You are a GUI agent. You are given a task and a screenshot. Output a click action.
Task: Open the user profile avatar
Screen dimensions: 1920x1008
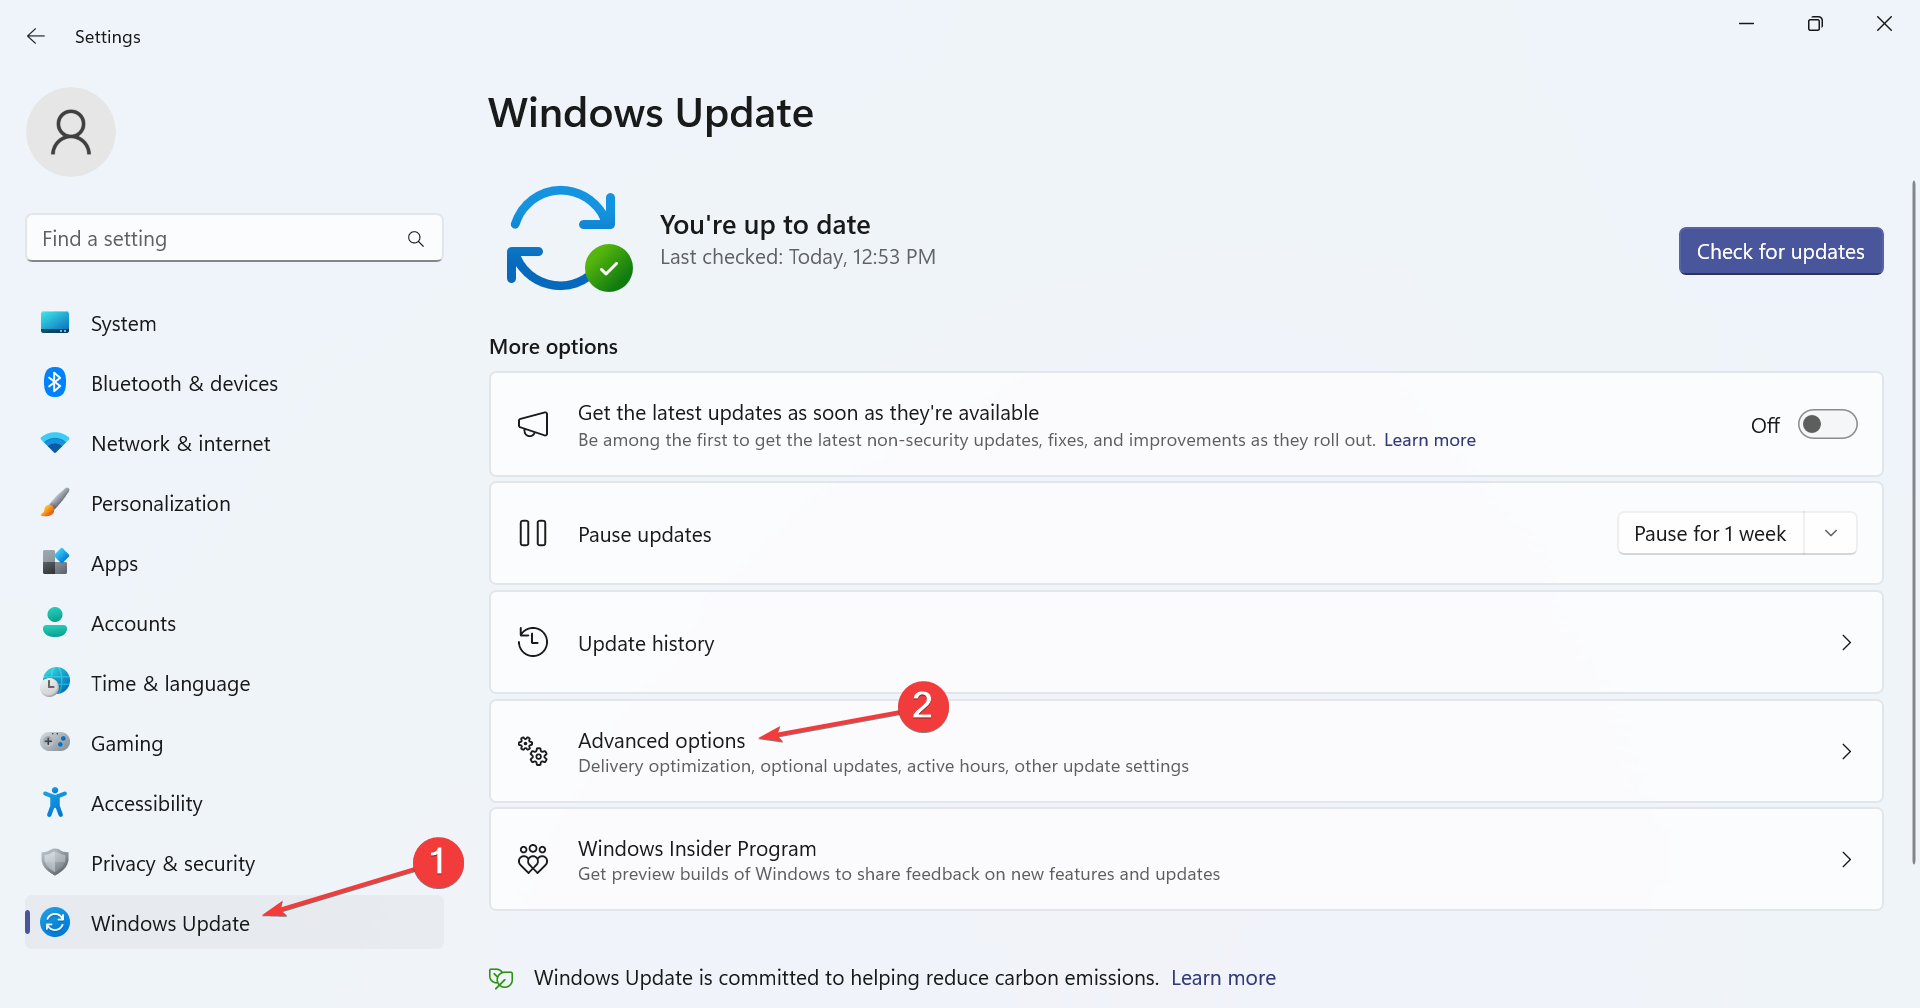(71, 132)
